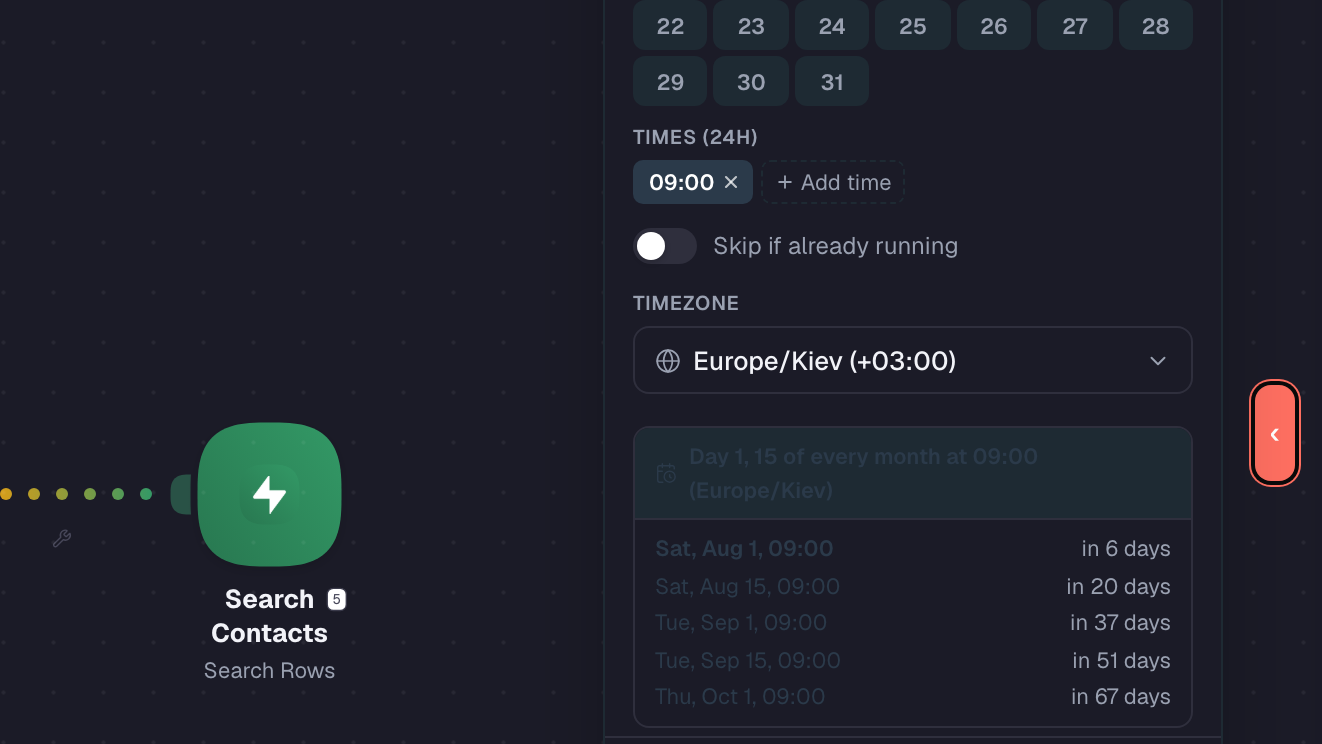Remove the 09:00 time chip
The height and width of the screenshot is (744, 1322).
click(731, 182)
